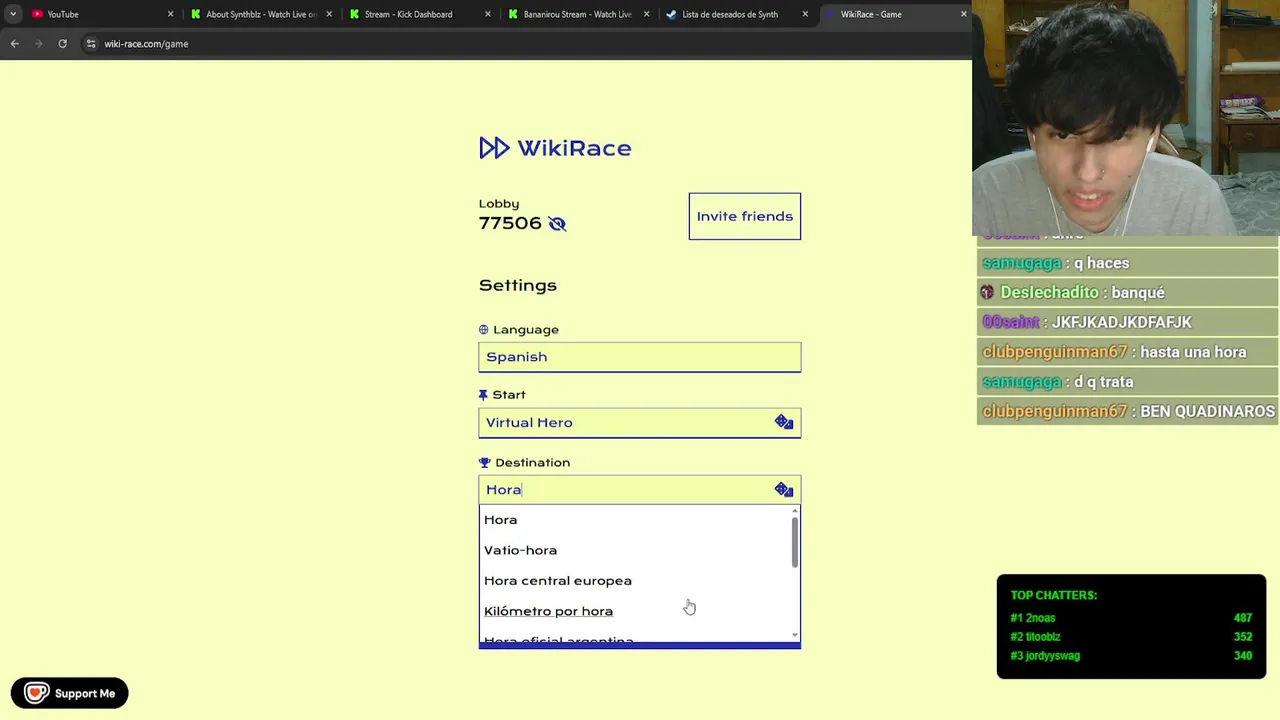The image size is (1280, 720).
Task: Click the lobby code 77506
Action: pyautogui.click(x=510, y=224)
